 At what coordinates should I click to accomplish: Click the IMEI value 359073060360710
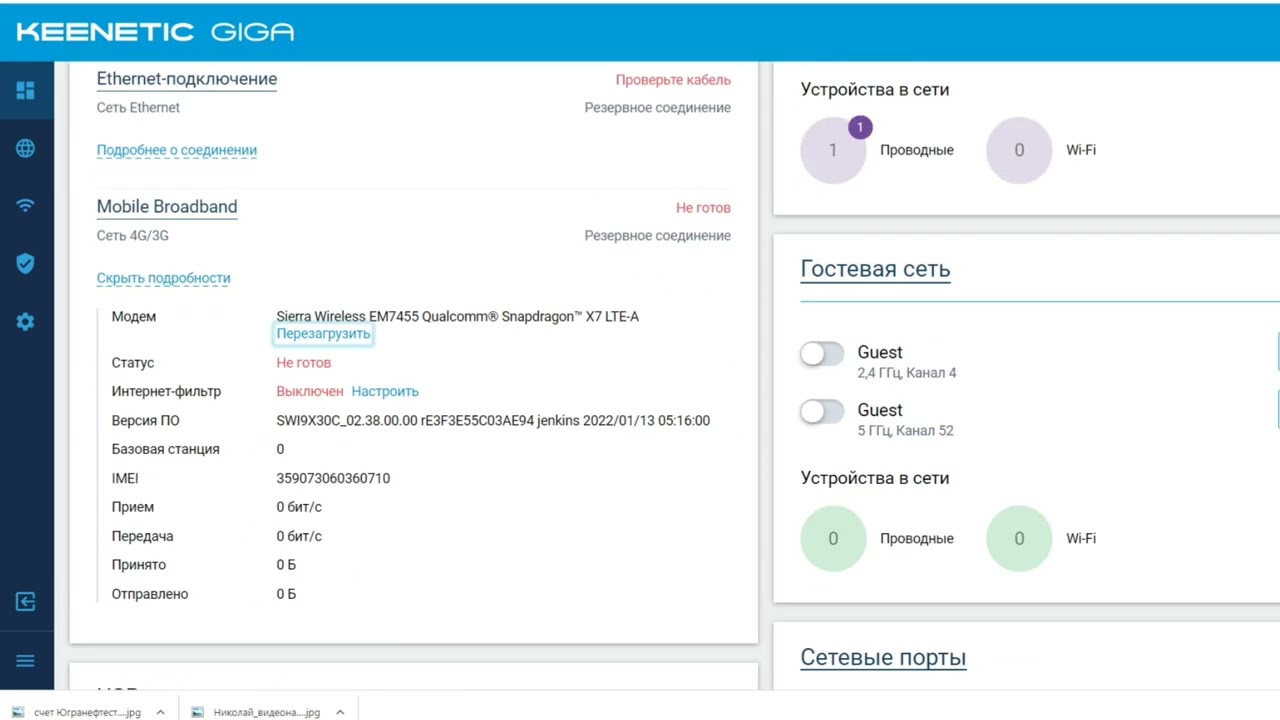333,479
